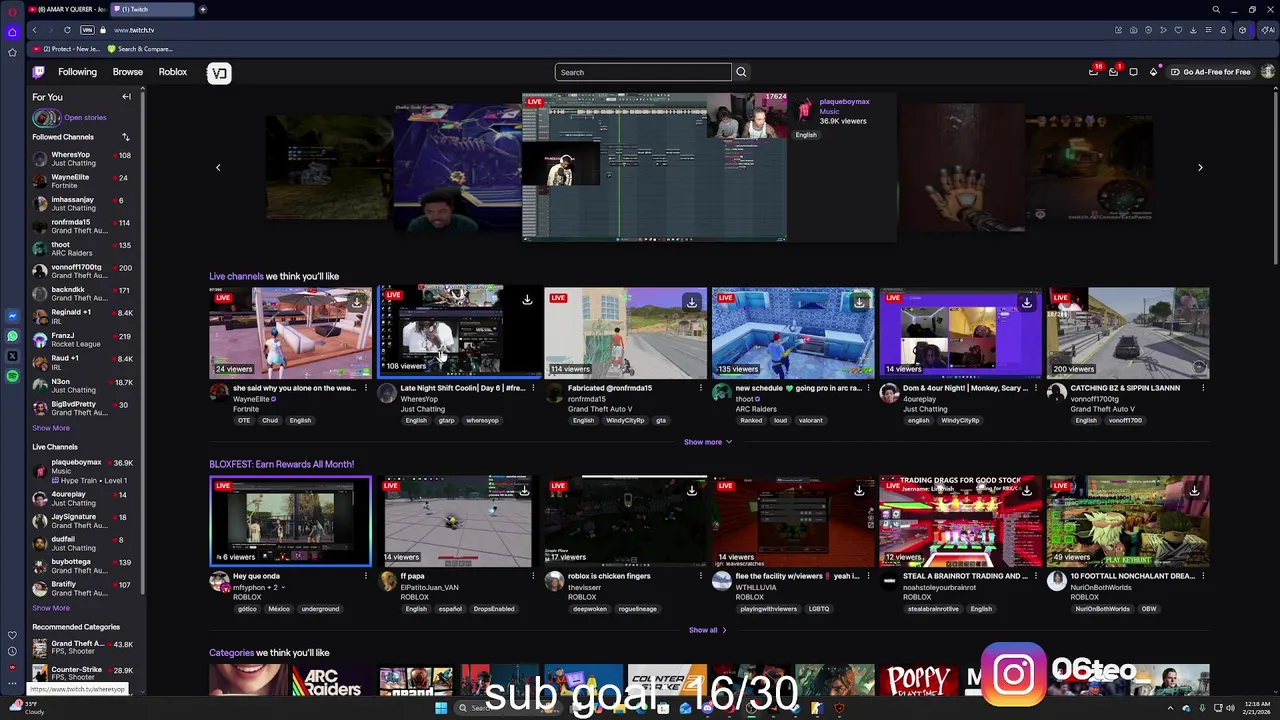Open the Spotify sidebar icon
This screenshot has width=1280, height=720.
click(12, 376)
